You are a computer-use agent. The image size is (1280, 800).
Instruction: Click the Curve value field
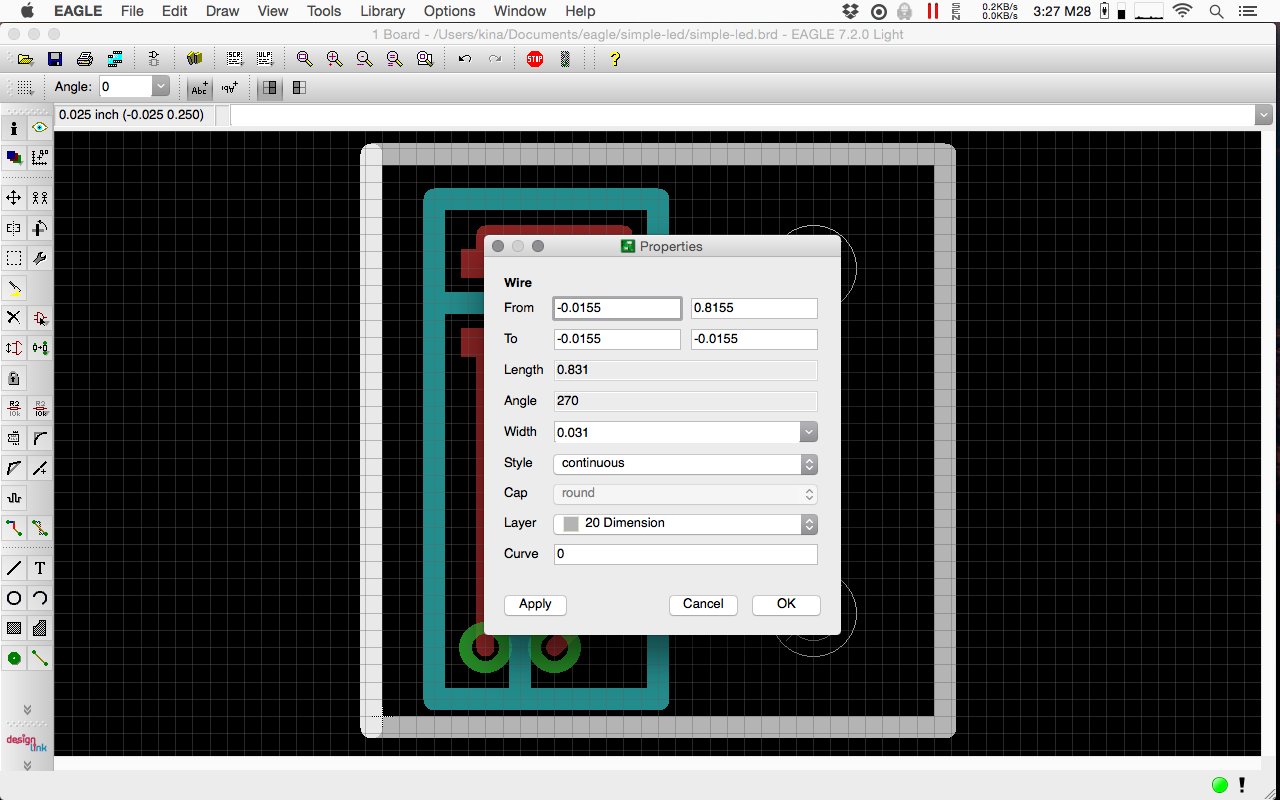(685, 554)
